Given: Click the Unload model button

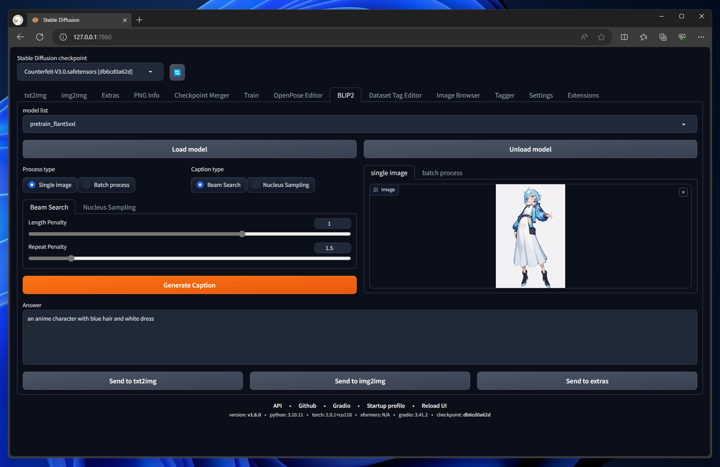Looking at the screenshot, I should pos(530,149).
